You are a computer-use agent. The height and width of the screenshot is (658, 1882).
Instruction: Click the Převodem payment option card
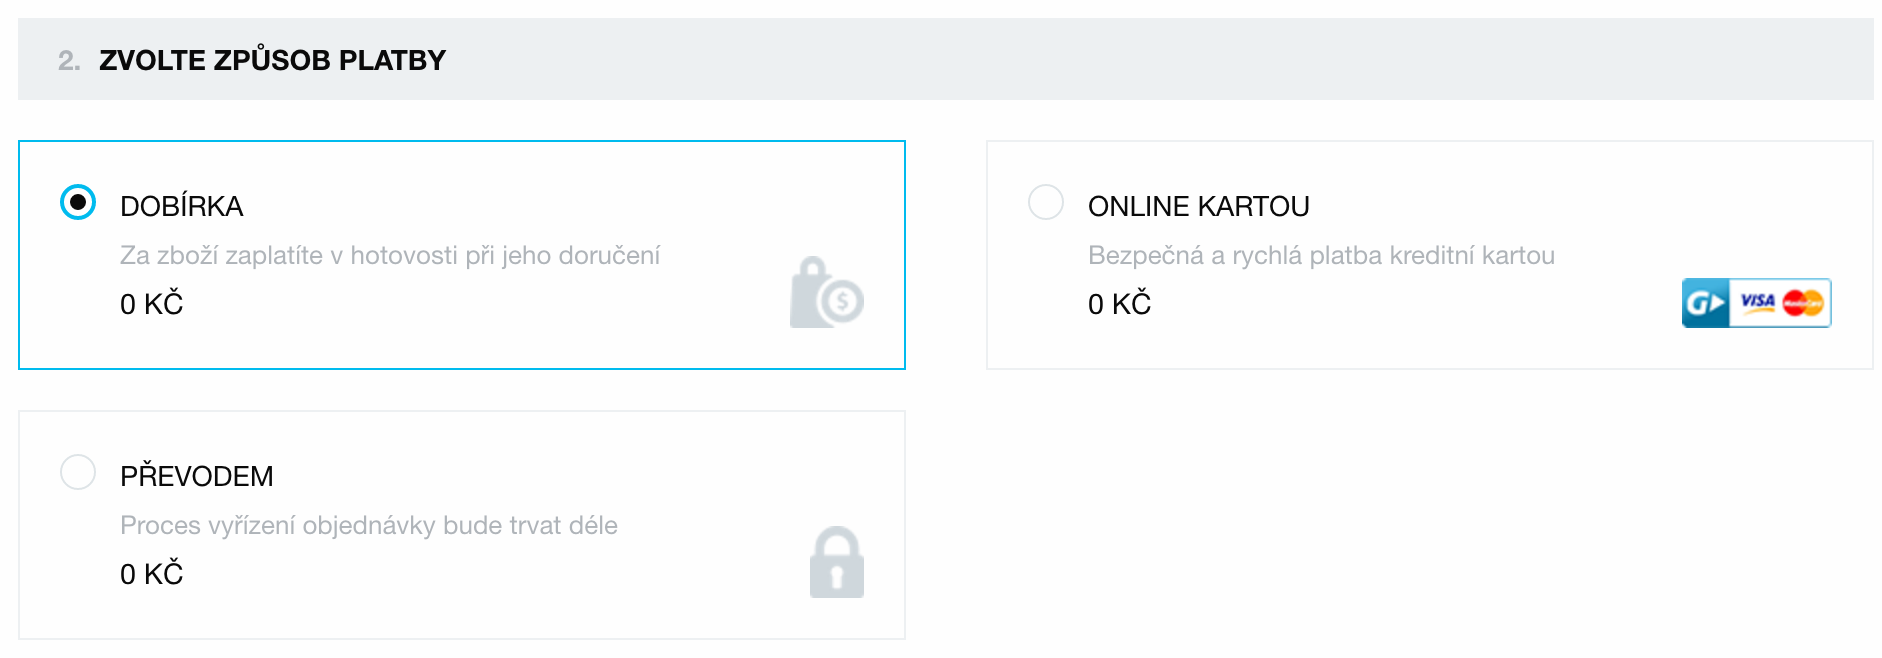pos(462,525)
